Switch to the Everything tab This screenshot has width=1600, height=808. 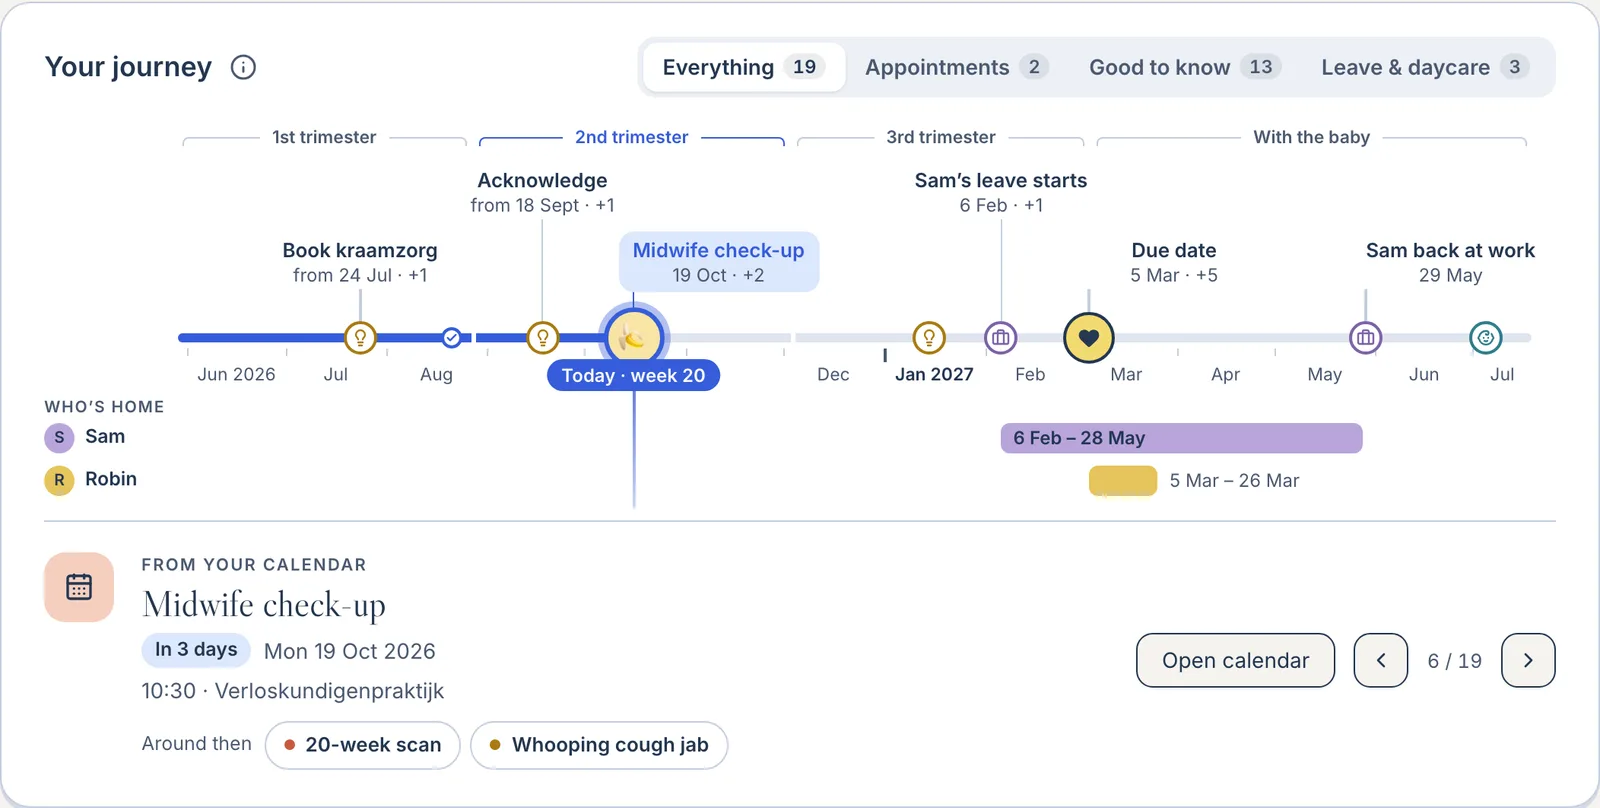click(743, 67)
